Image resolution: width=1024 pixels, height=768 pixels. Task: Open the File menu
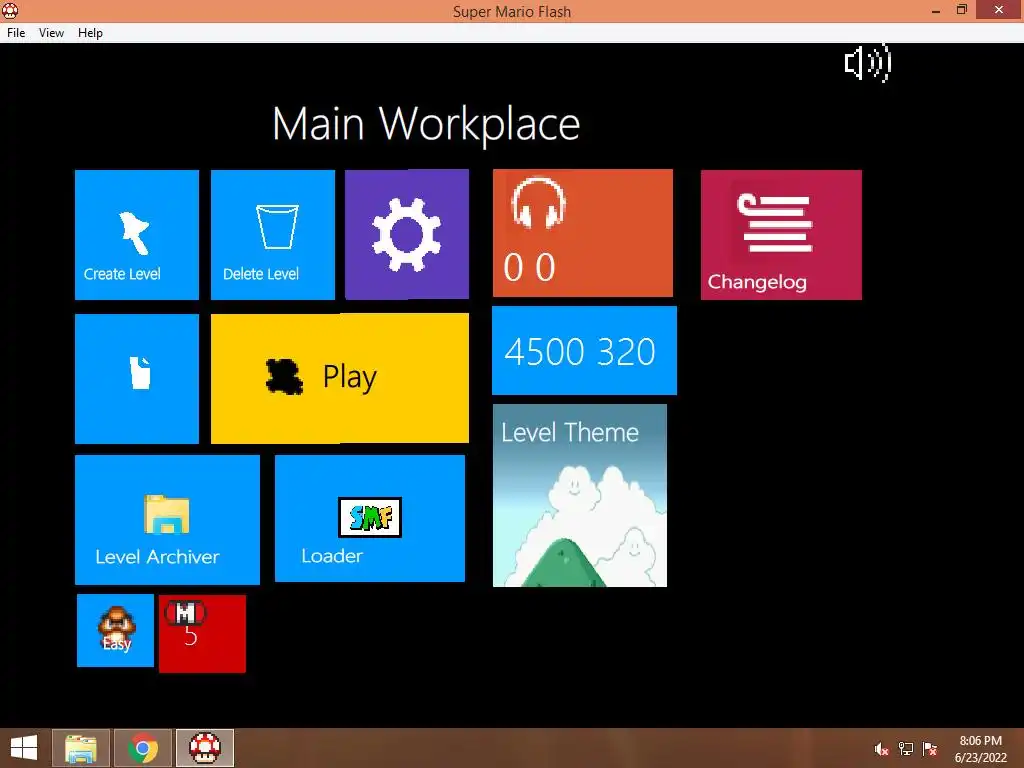point(16,33)
